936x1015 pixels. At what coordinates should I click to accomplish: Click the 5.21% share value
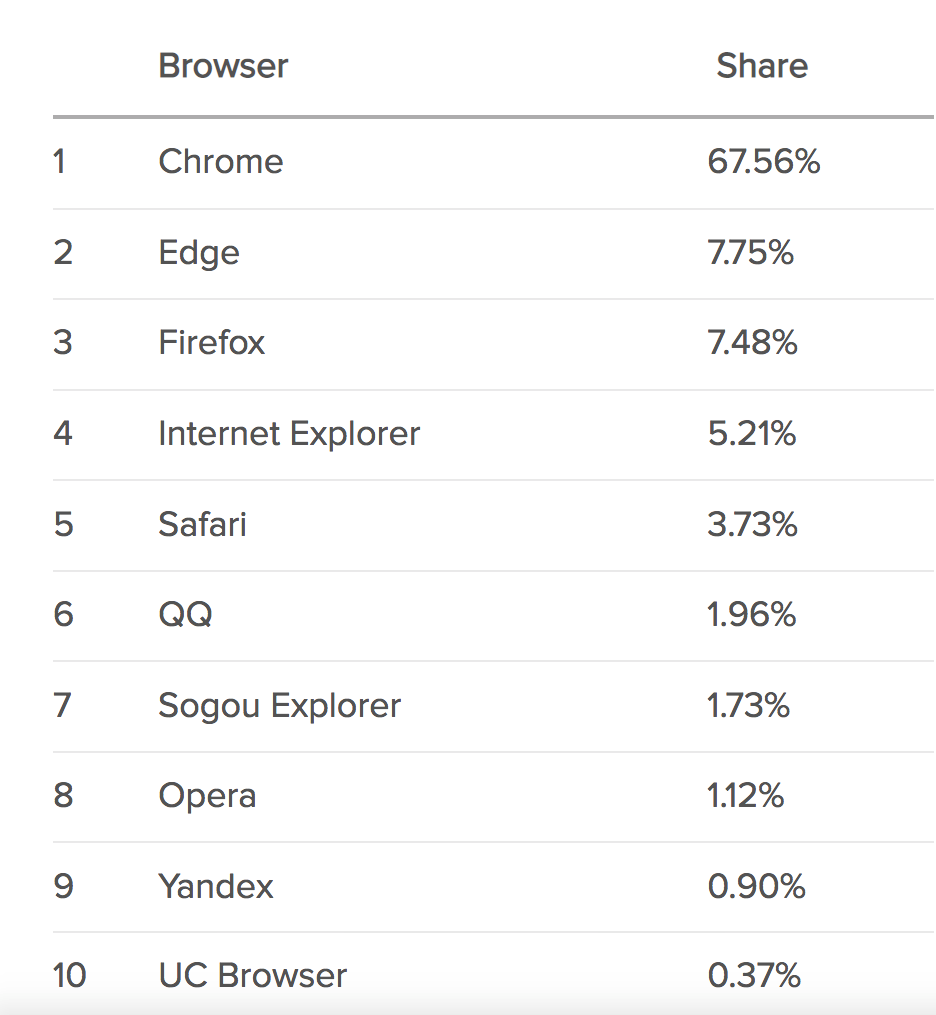click(752, 433)
